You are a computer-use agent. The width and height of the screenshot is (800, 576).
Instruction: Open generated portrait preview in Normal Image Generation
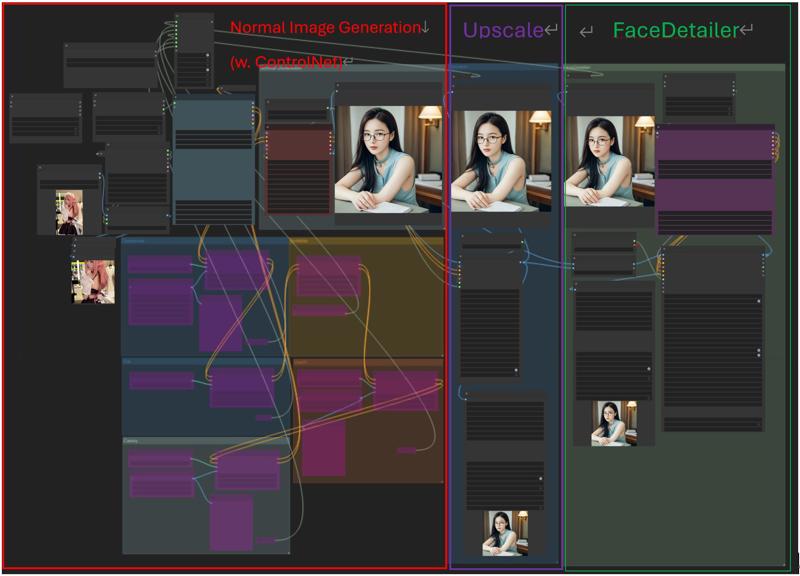(x=388, y=159)
